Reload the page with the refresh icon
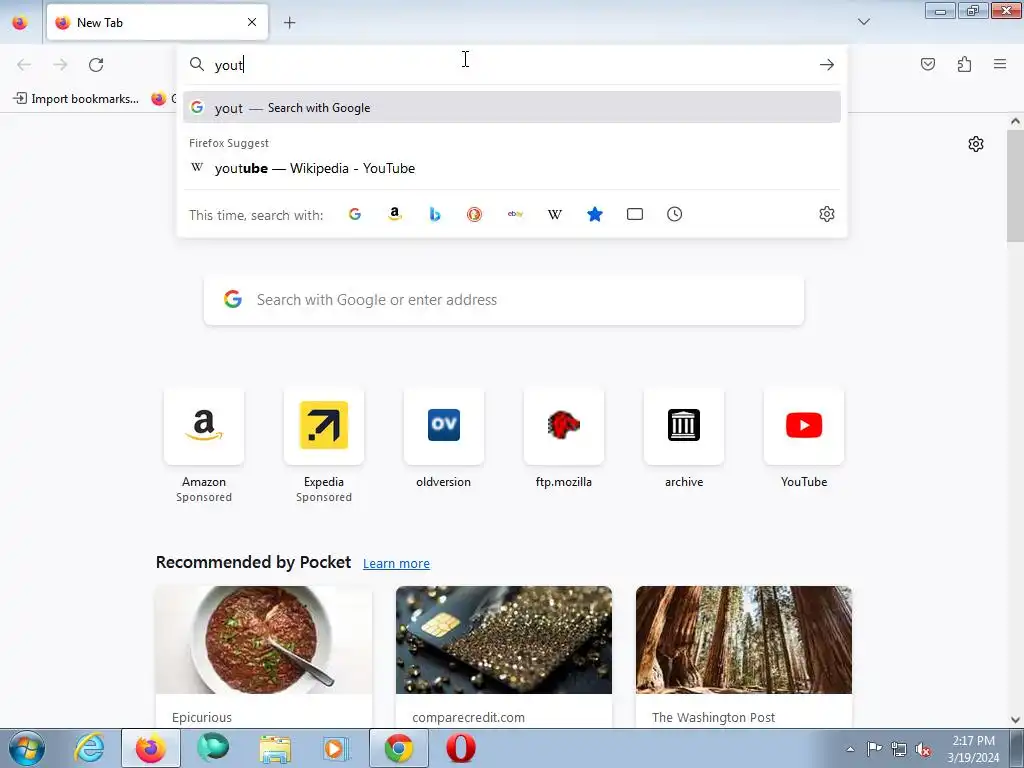Screen dimensions: 1024x768 96,65
